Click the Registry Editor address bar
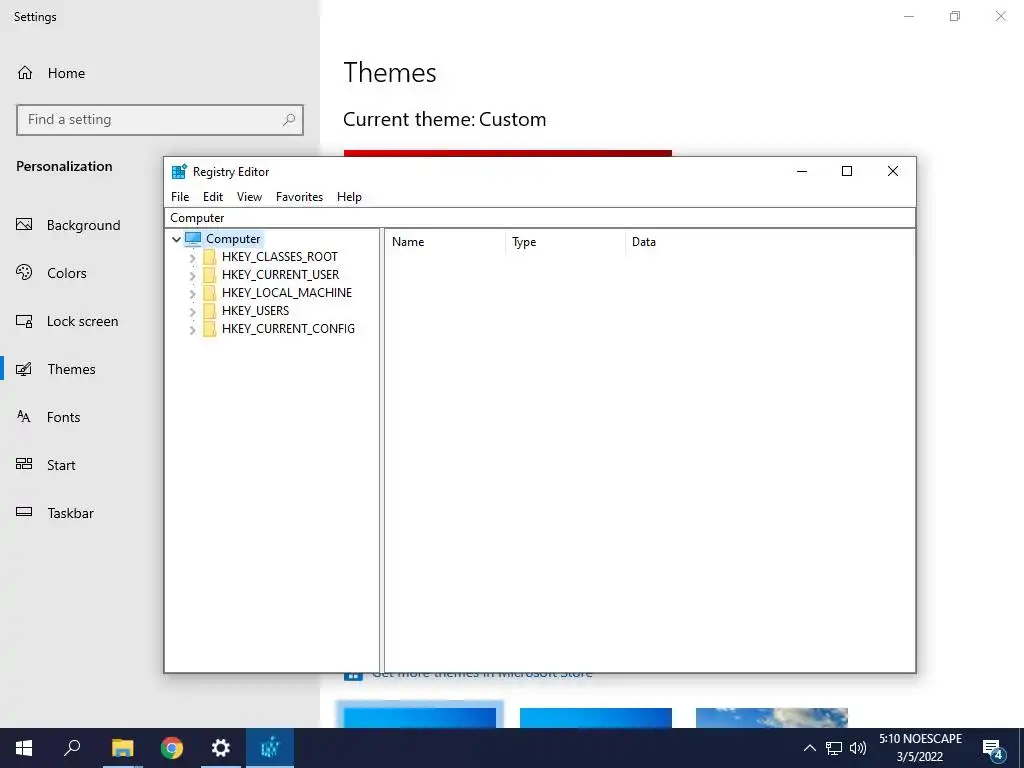 [540, 217]
